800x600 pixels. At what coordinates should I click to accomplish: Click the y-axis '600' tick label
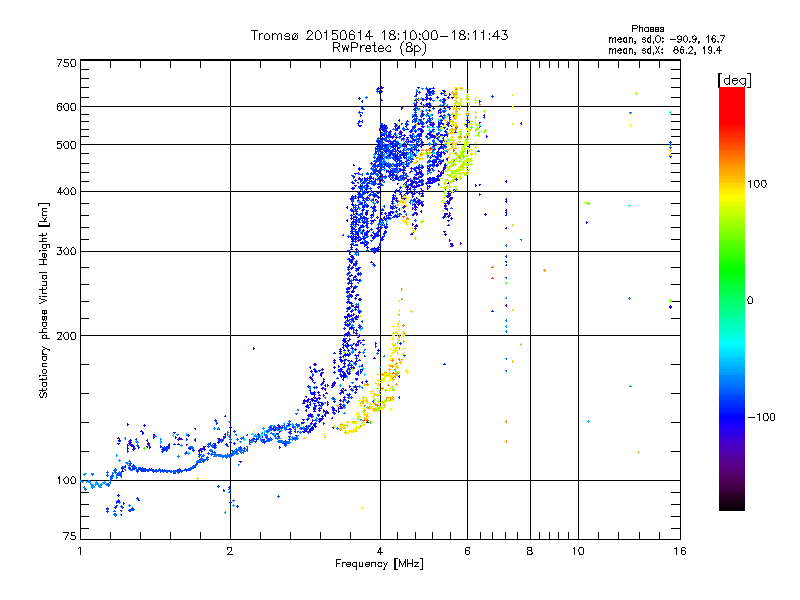click(x=67, y=107)
